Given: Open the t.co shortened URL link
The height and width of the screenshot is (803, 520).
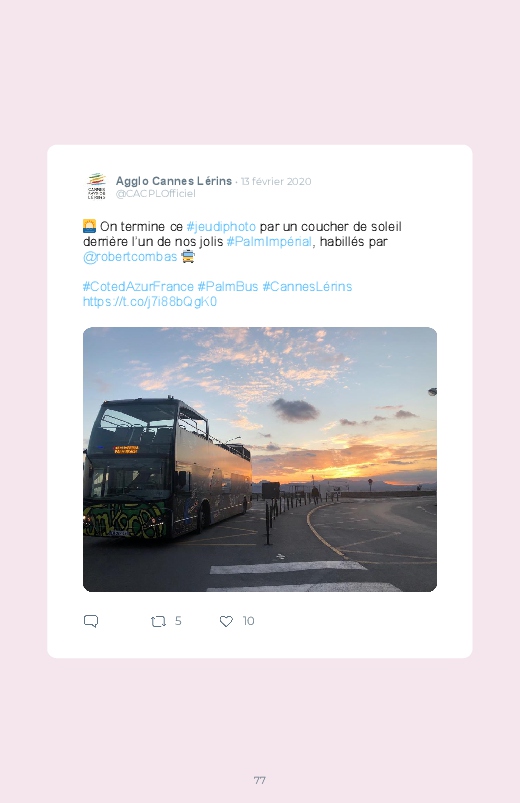Looking at the screenshot, I should pos(150,302).
